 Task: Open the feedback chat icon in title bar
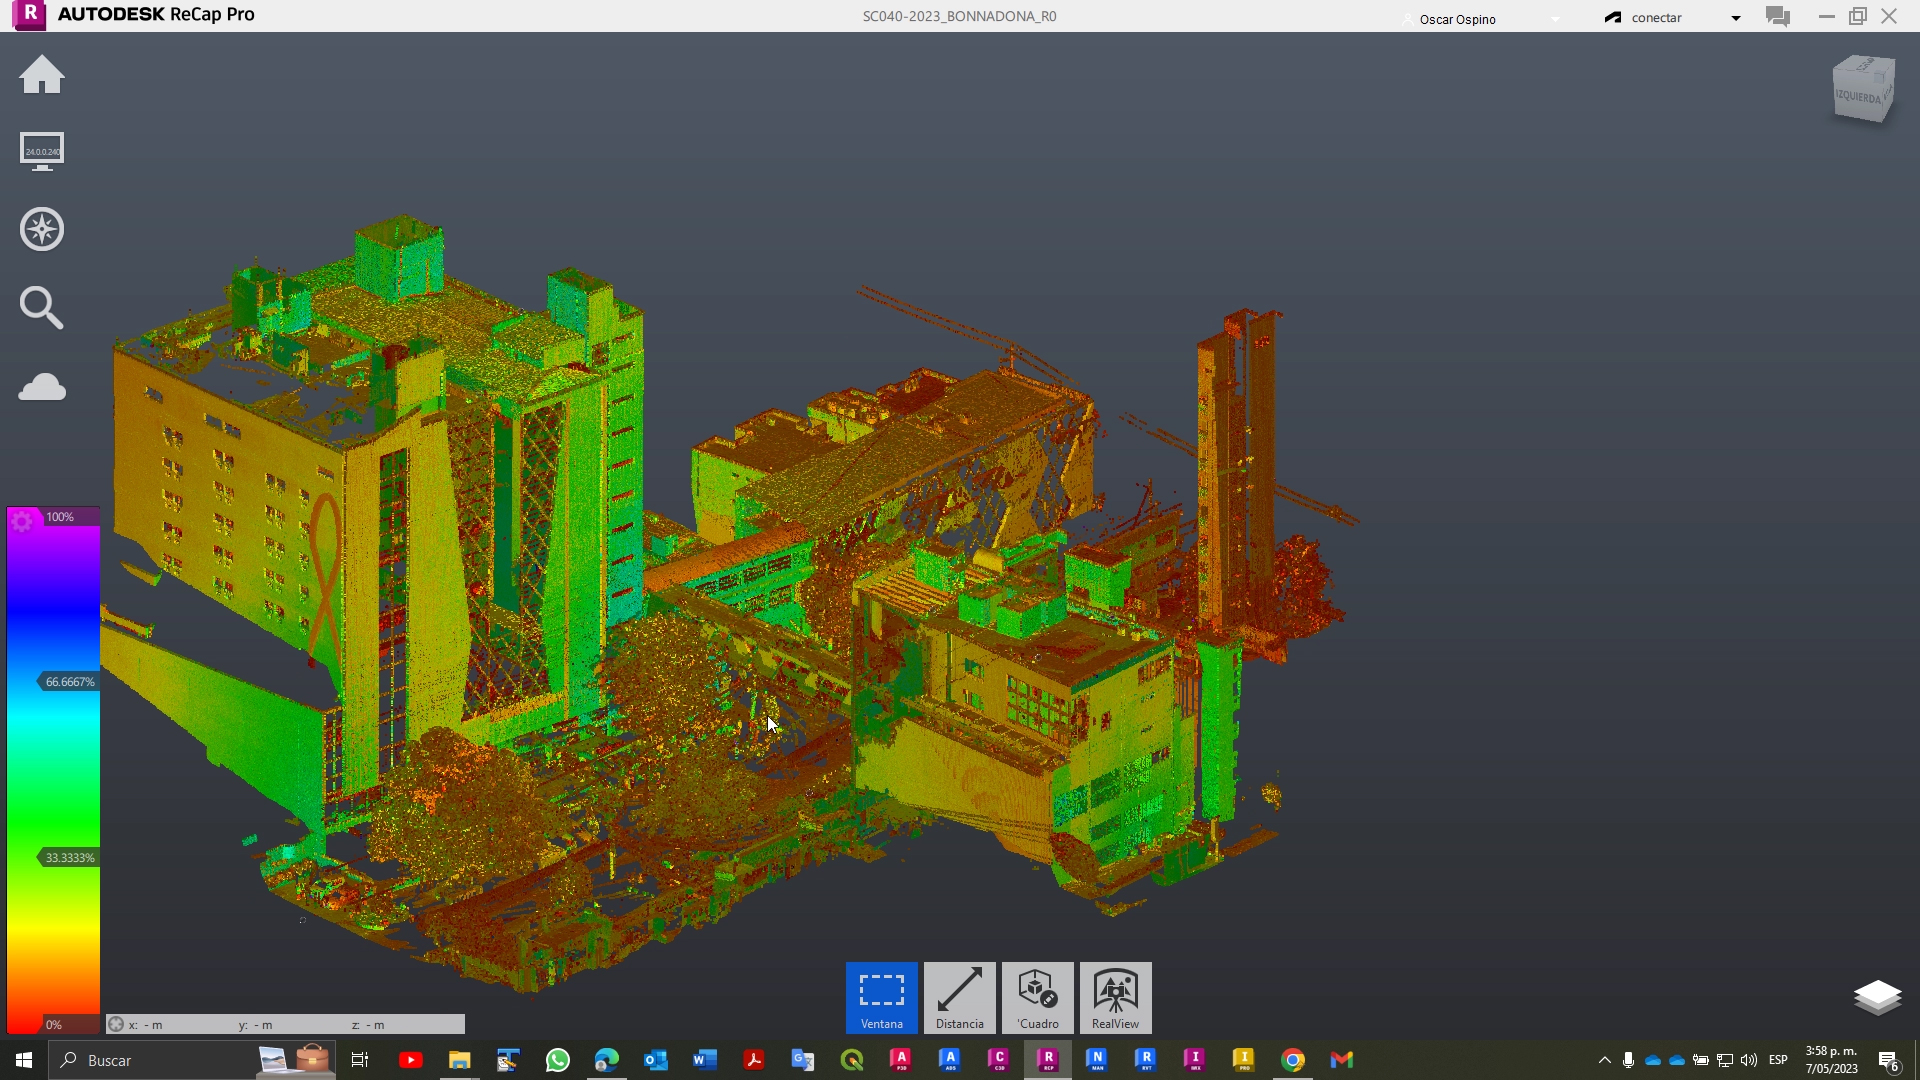(1778, 16)
